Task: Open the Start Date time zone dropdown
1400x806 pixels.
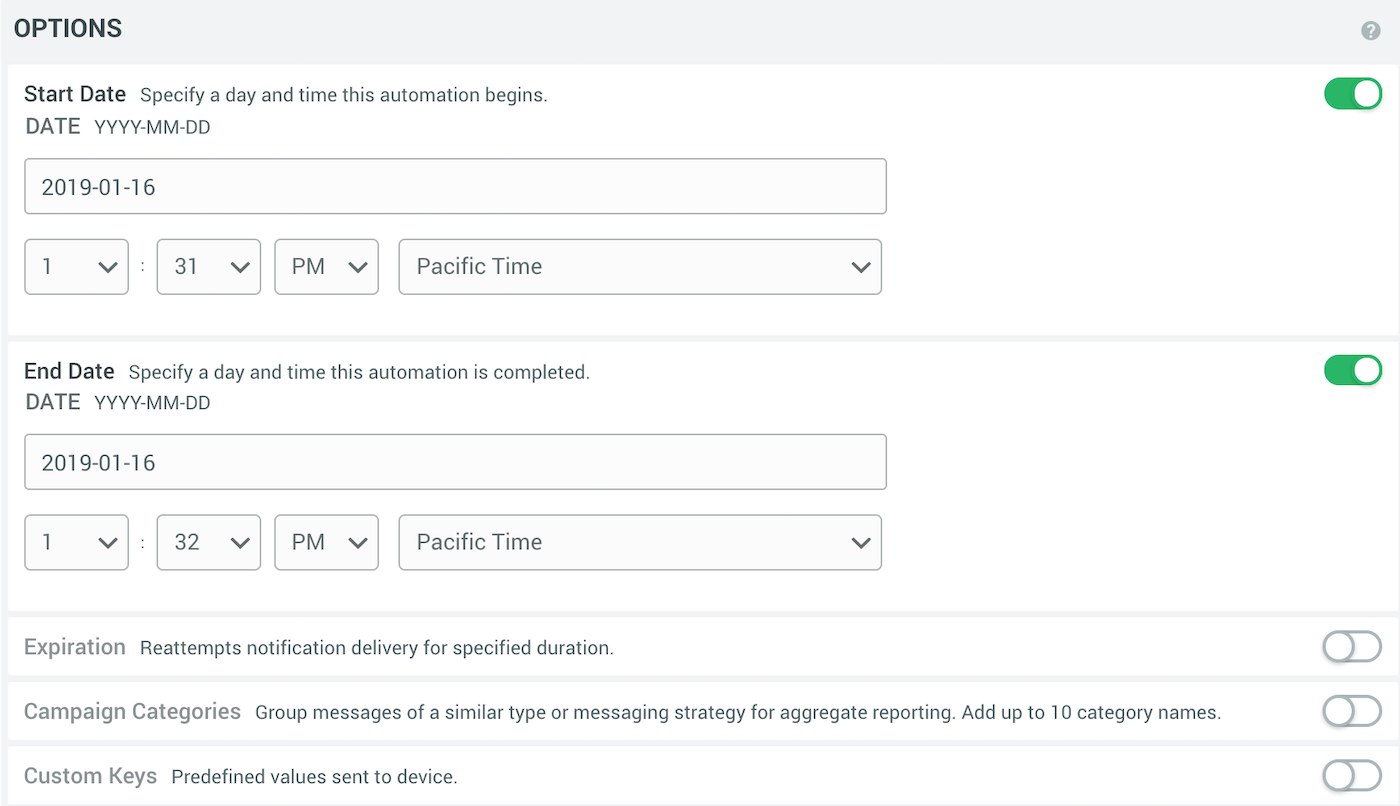Action: tap(640, 266)
